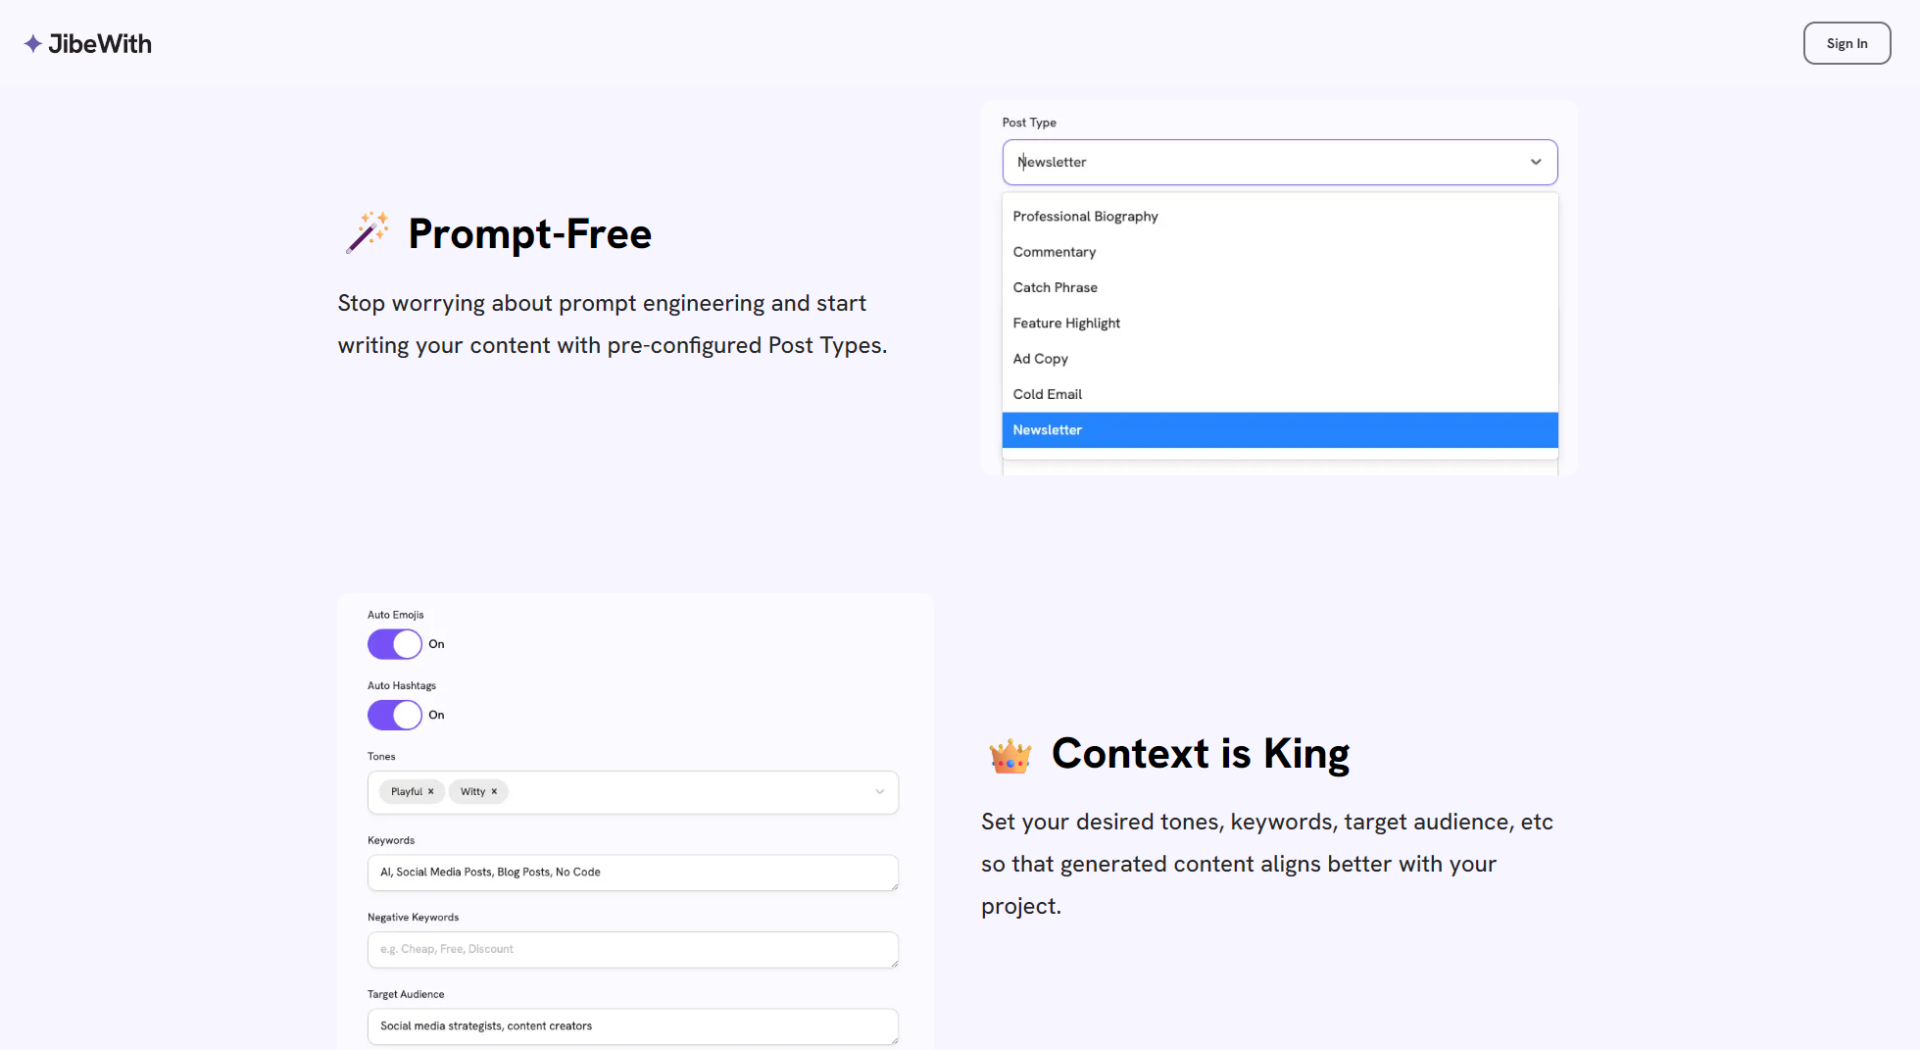The width and height of the screenshot is (1920, 1050).
Task: Click the JibeWith sparkle logo icon
Action: [33, 44]
